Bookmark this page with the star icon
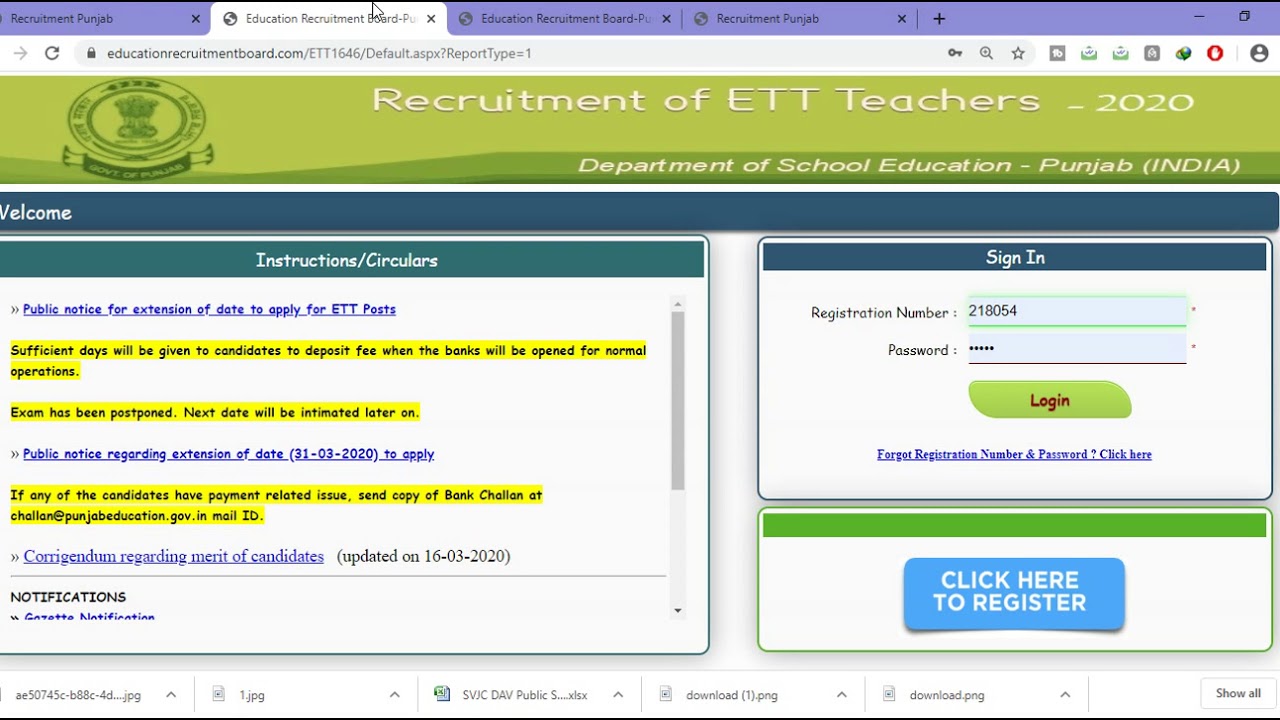 click(x=1018, y=53)
